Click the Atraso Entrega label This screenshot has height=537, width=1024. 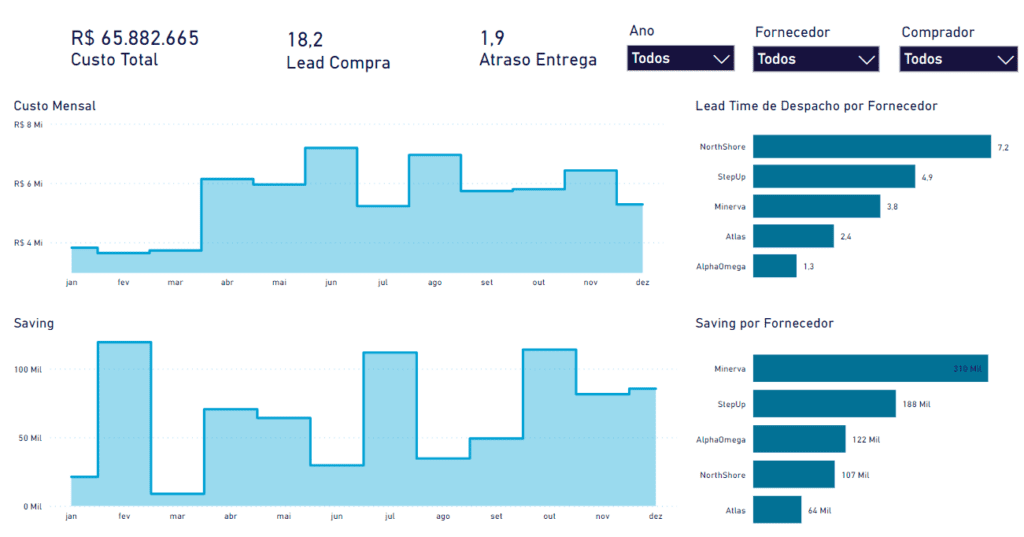click(x=538, y=59)
